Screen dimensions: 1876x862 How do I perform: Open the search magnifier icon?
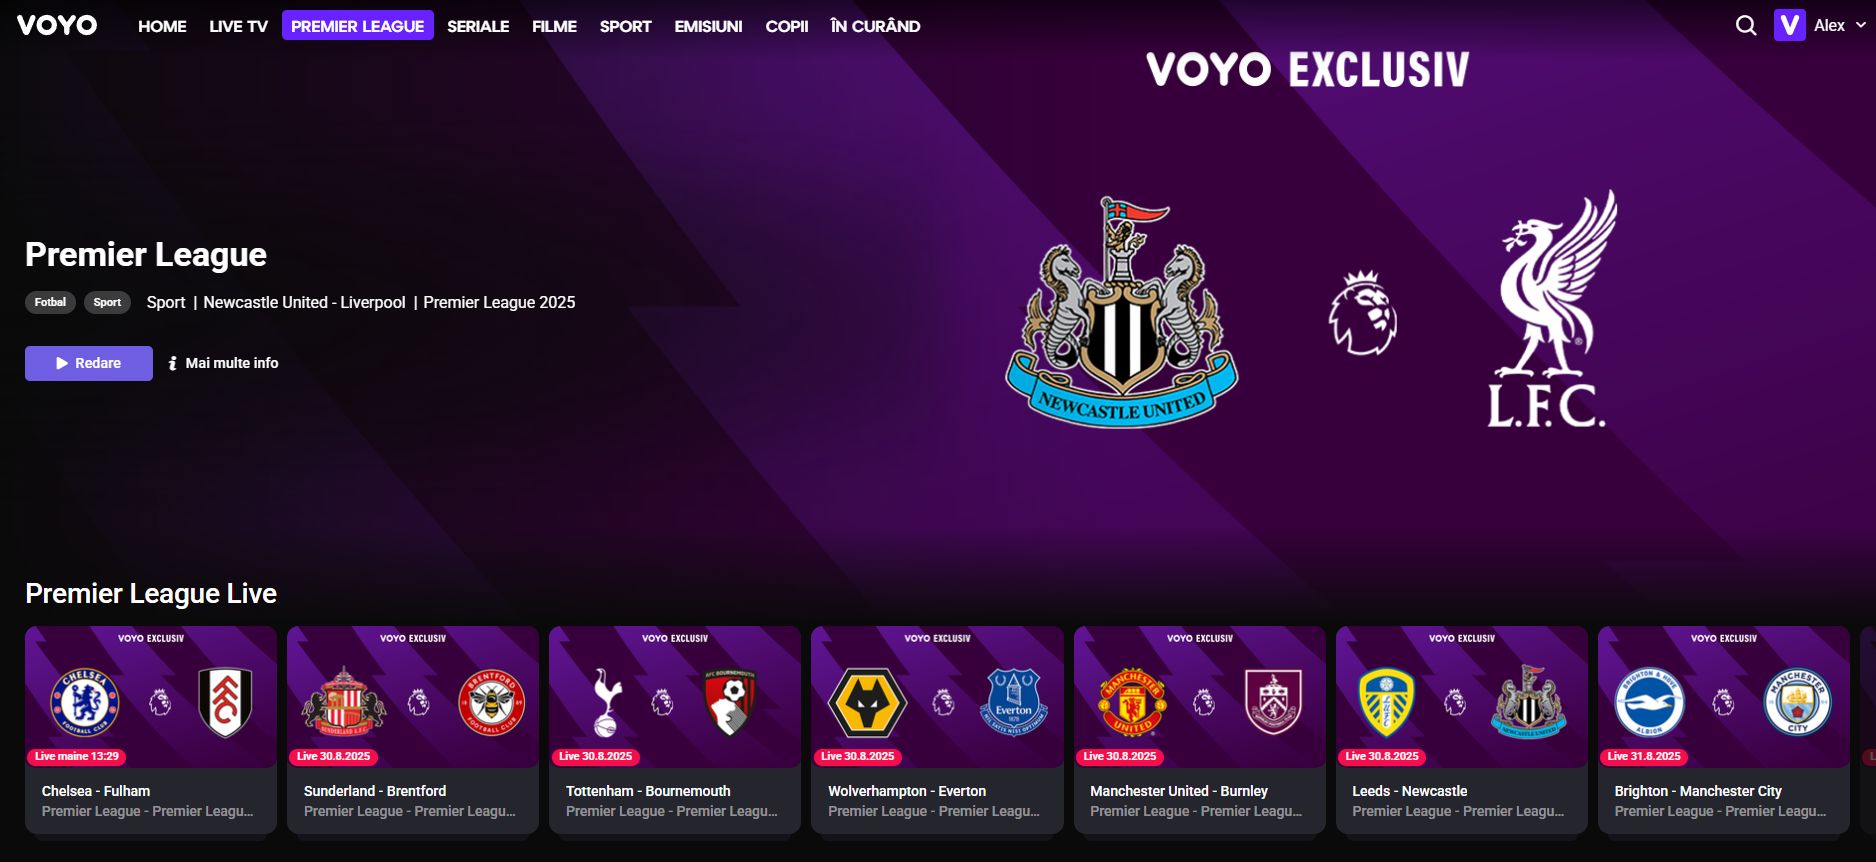pos(1746,26)
